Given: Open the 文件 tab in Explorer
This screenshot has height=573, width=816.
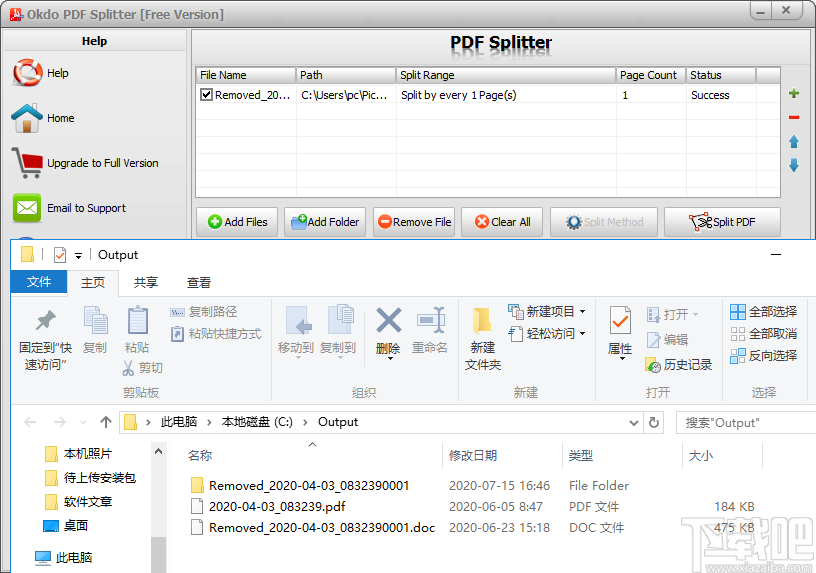Looking at the screenshot, I should coord(39,282).
